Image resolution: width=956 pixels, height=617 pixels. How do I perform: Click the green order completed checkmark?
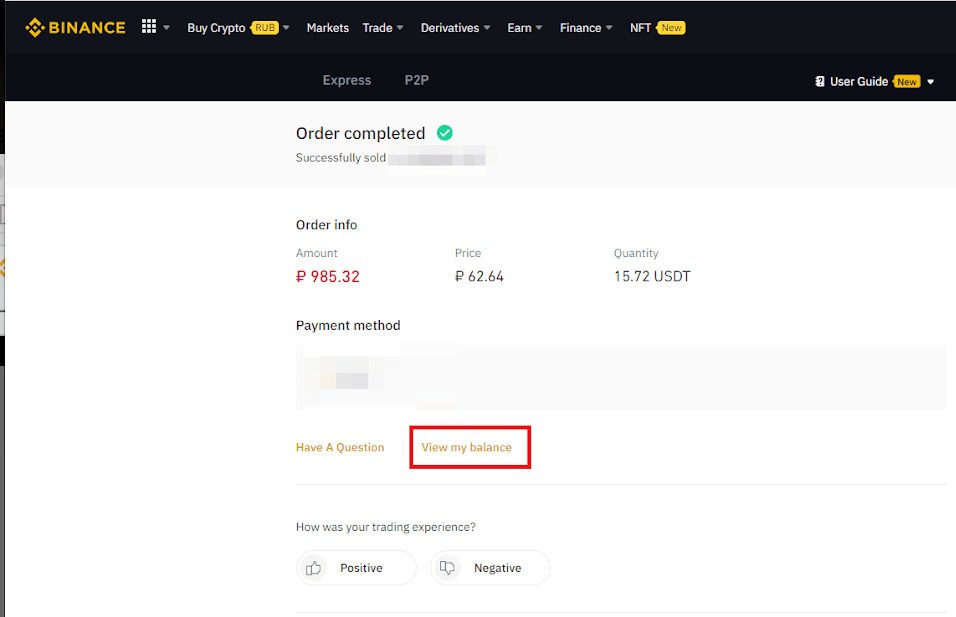point(445,133)
